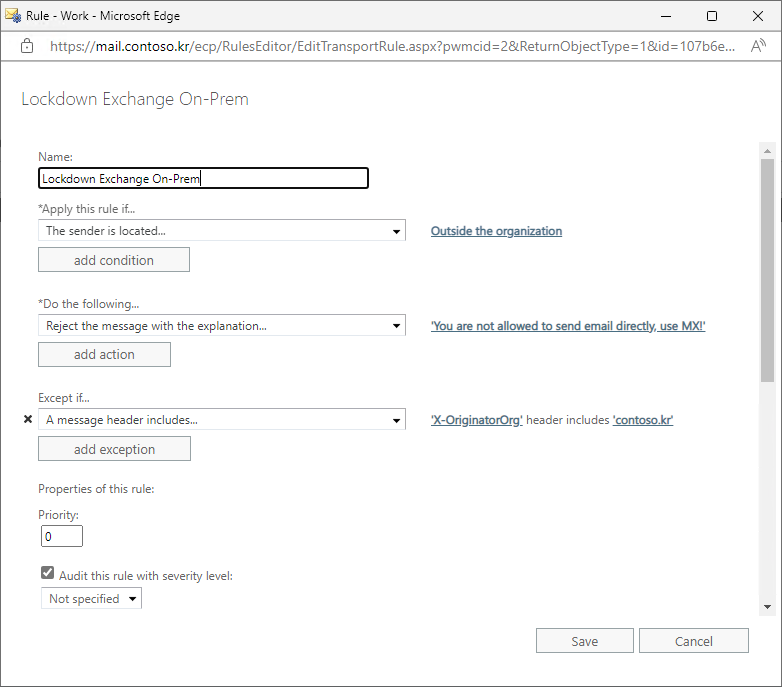Minimize the Rule window
The height and width of the screenshot is (687, 782).
click(x=666, y=16)
